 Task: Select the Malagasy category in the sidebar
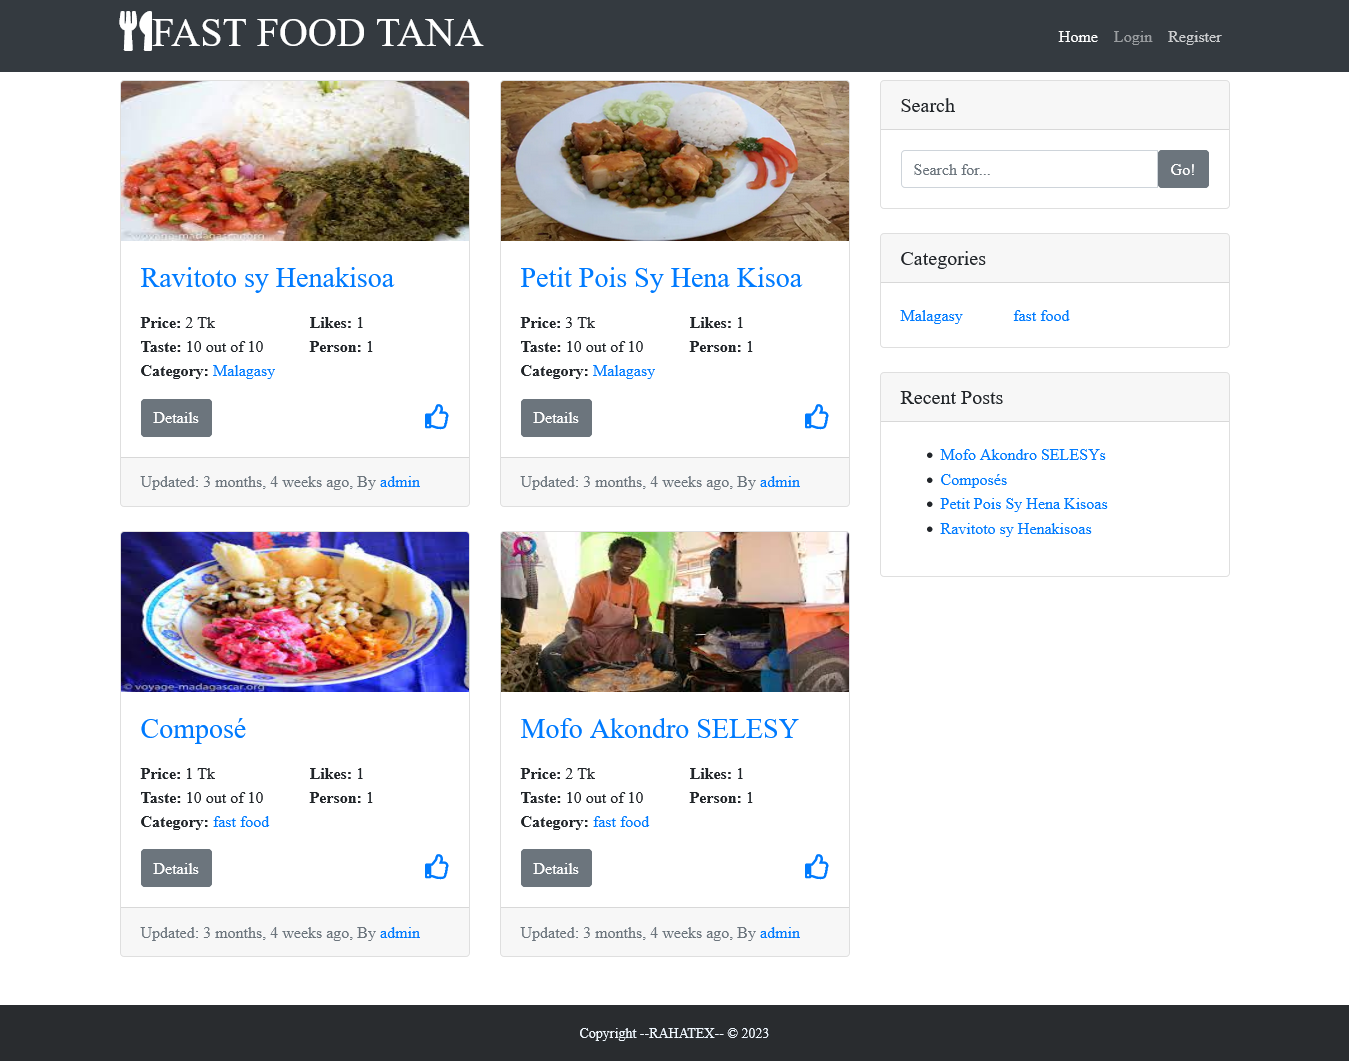(x=931, y=316)
